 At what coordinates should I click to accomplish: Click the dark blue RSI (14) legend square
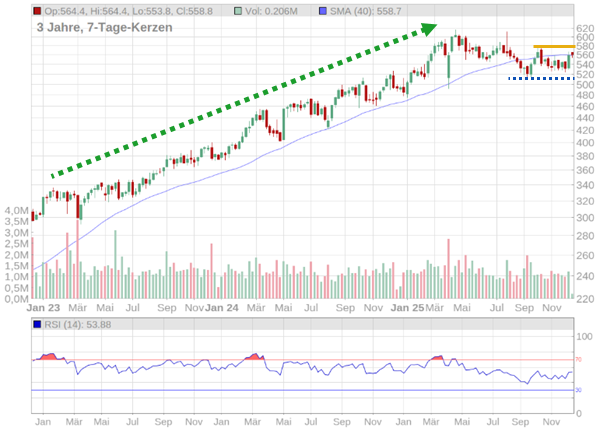[37, 324]
